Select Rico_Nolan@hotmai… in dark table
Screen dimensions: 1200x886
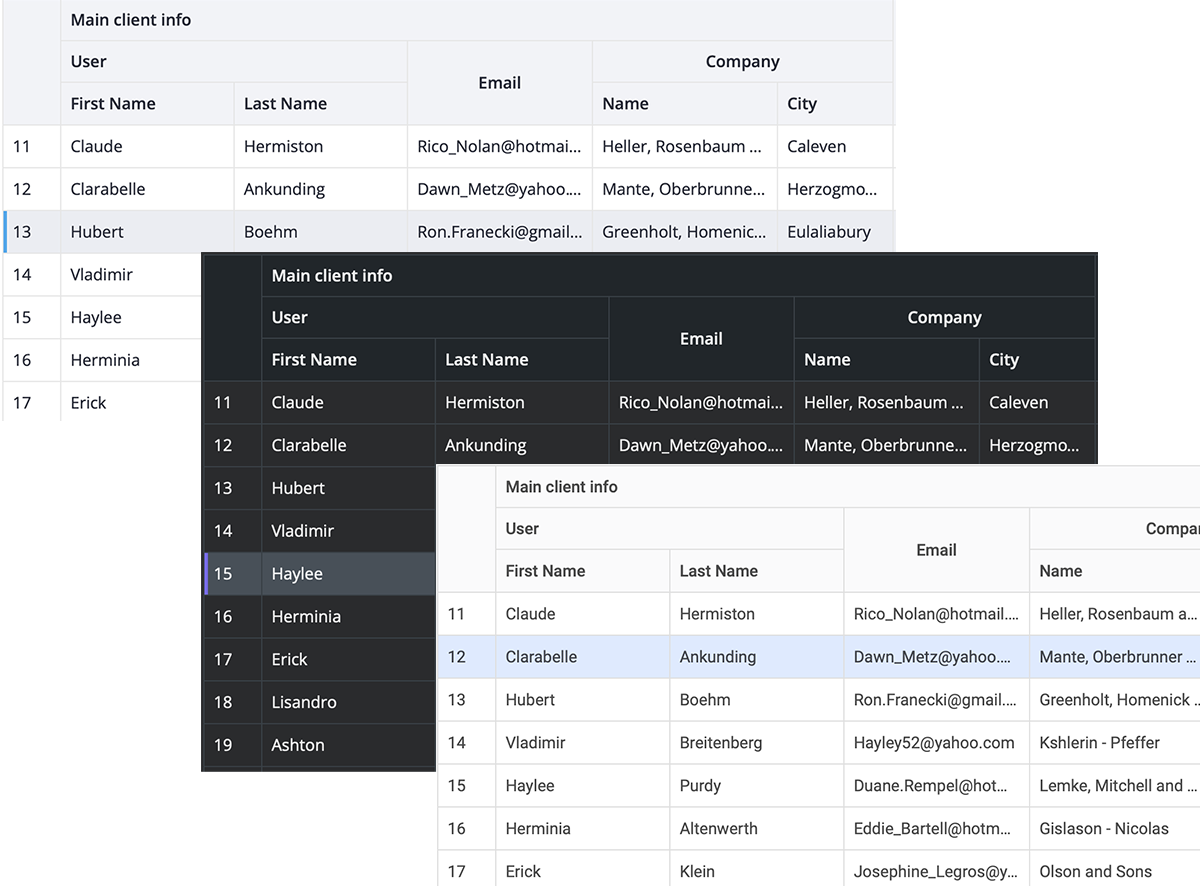click(x=701, y=402)
